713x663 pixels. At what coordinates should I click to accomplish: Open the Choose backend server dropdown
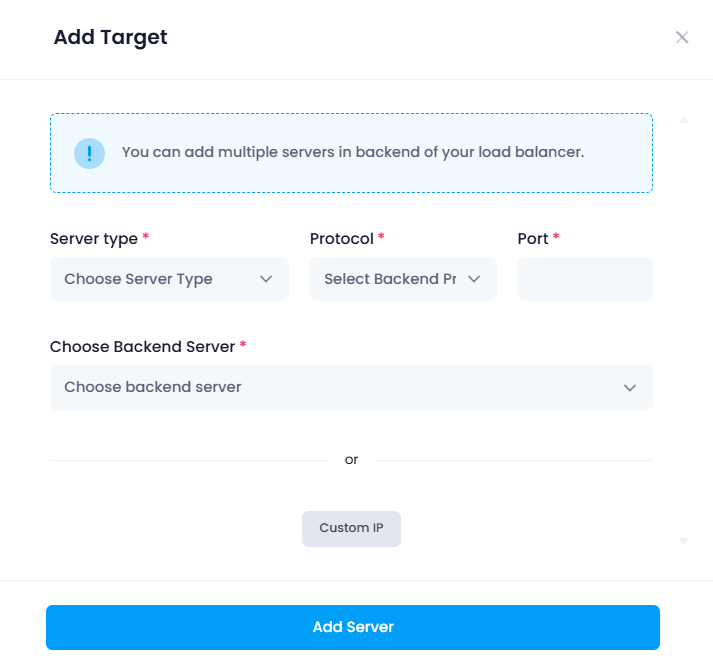tap(351, 387)
